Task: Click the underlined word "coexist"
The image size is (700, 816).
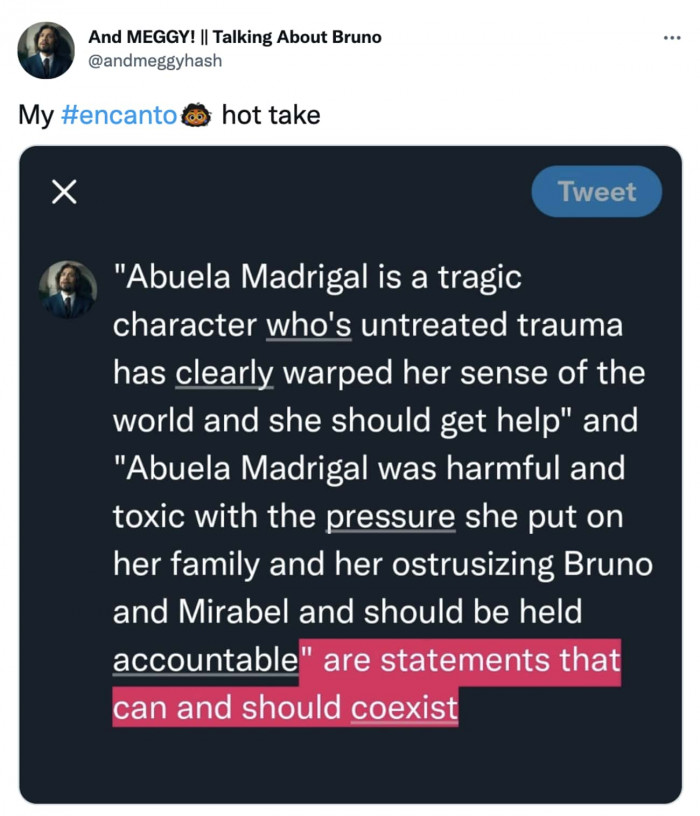Action: (404, 708)
